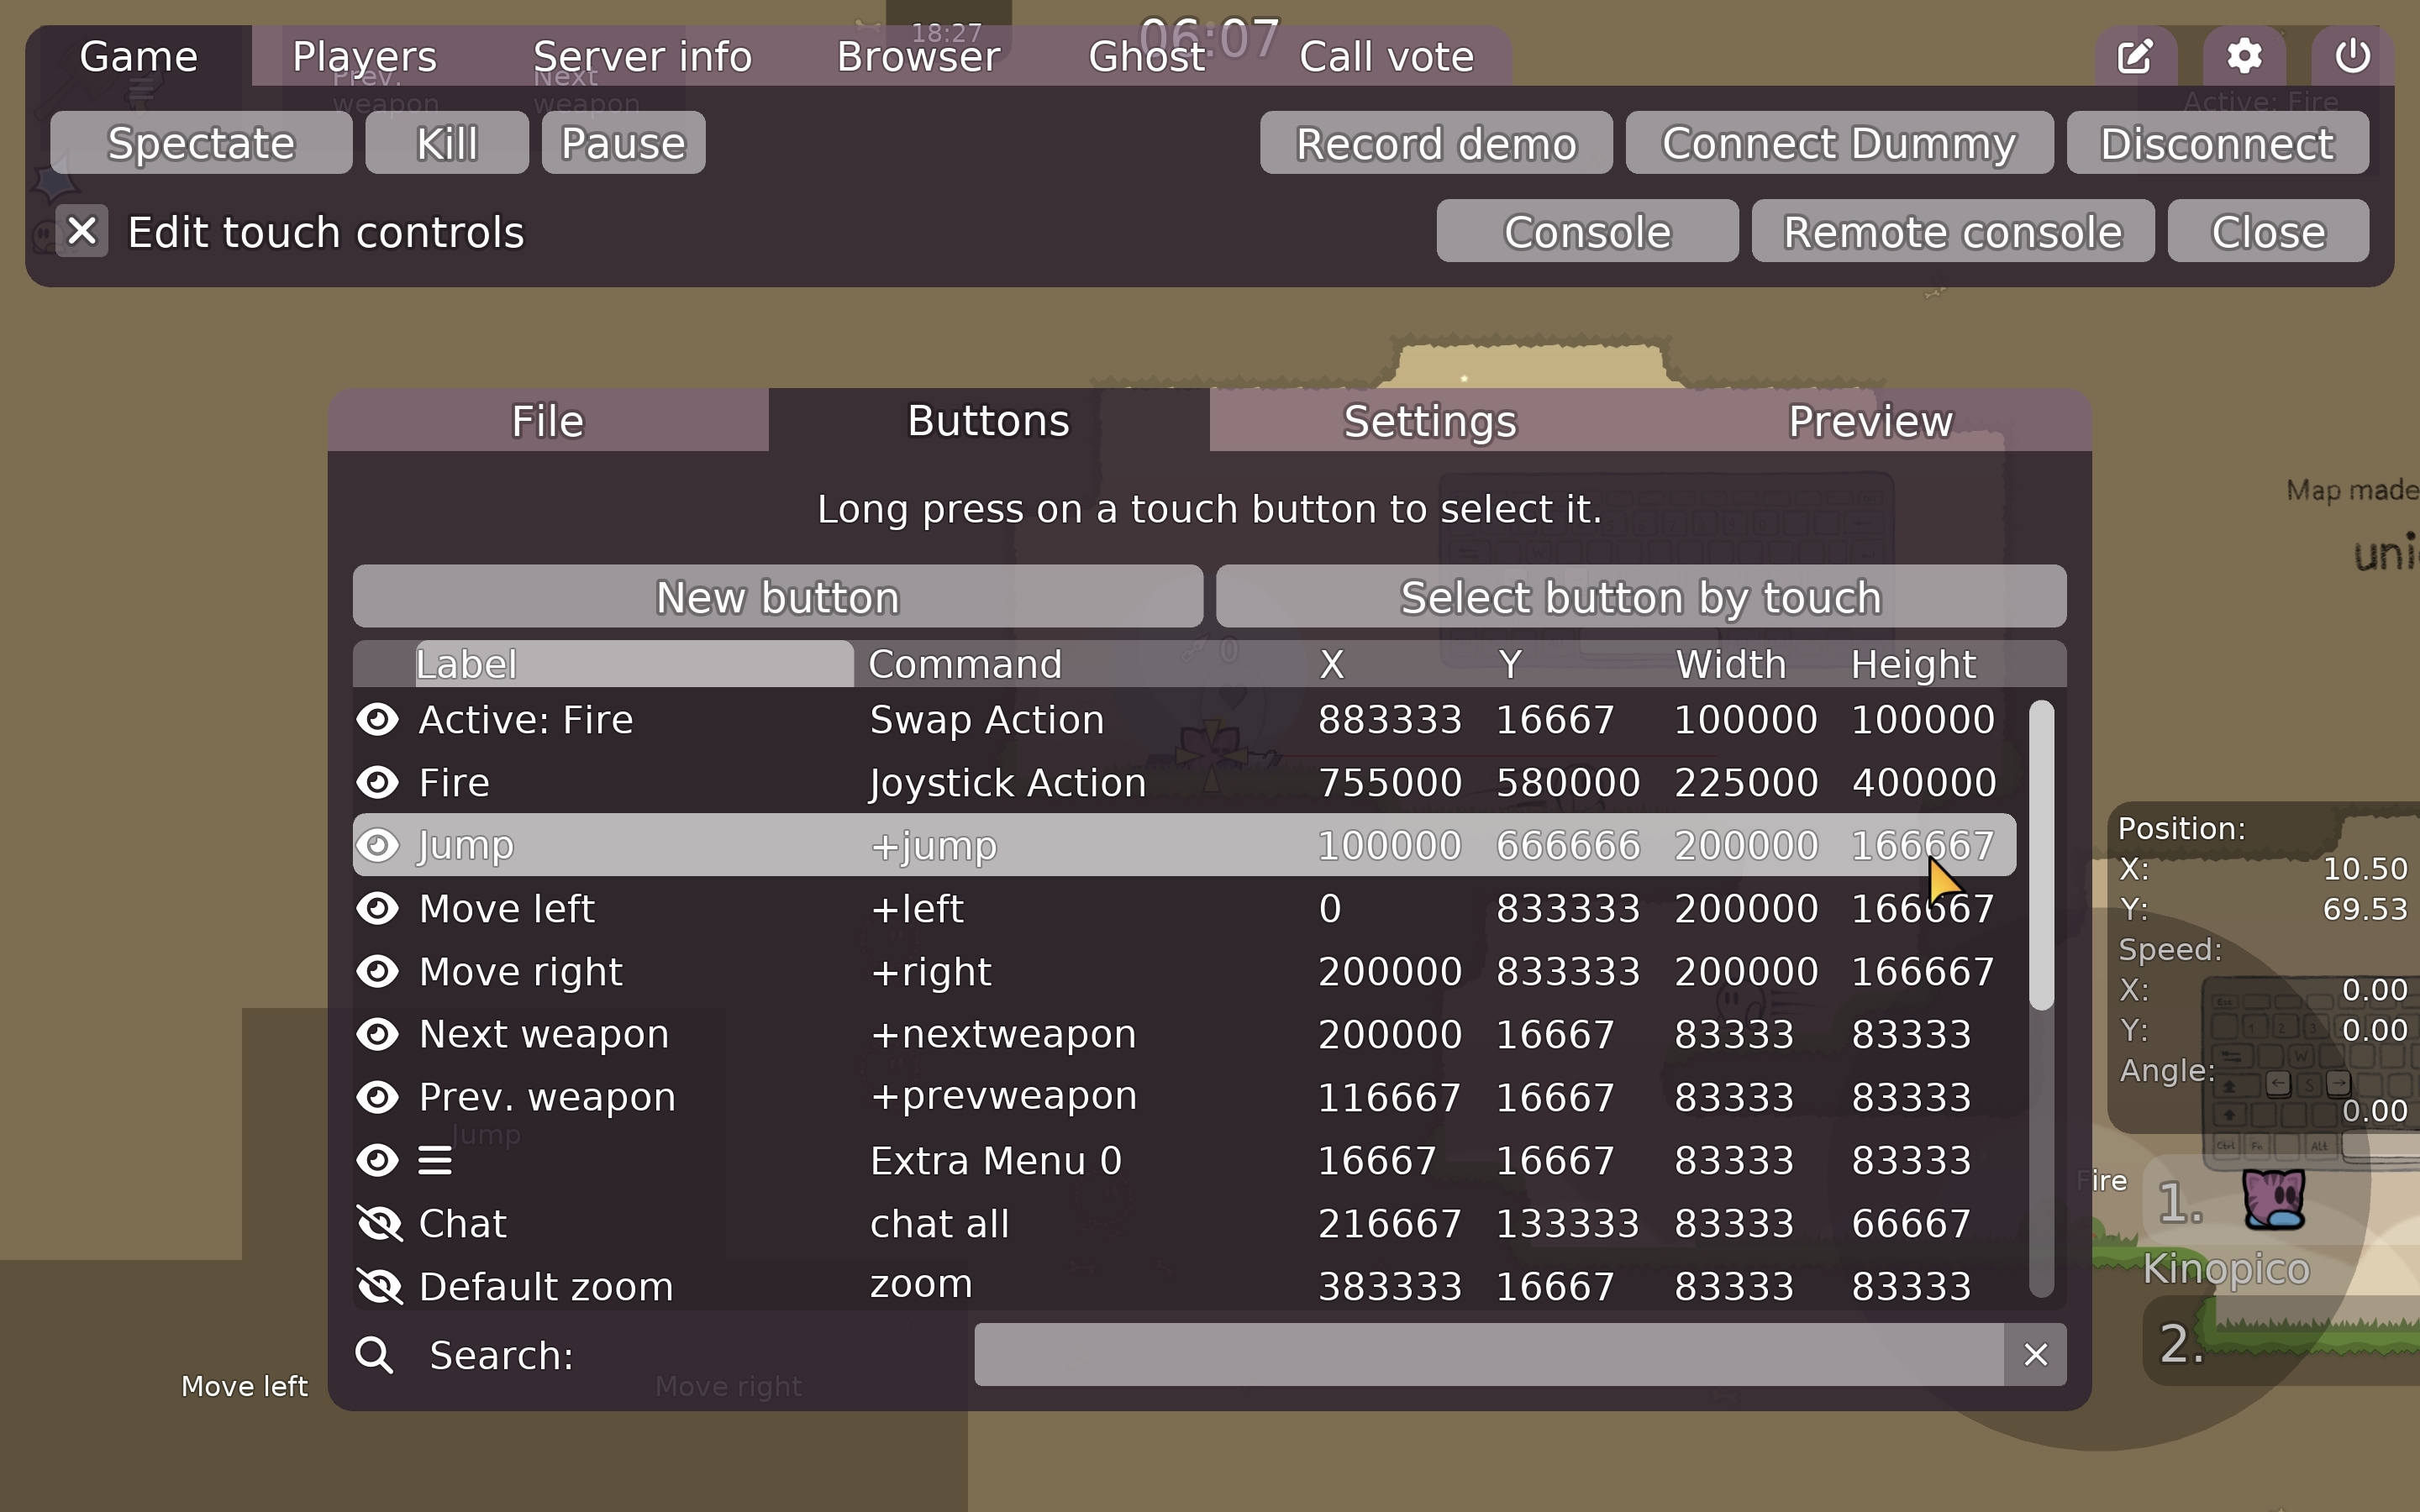
Task: Open the settings gear icon
Action: [2245, 57]
